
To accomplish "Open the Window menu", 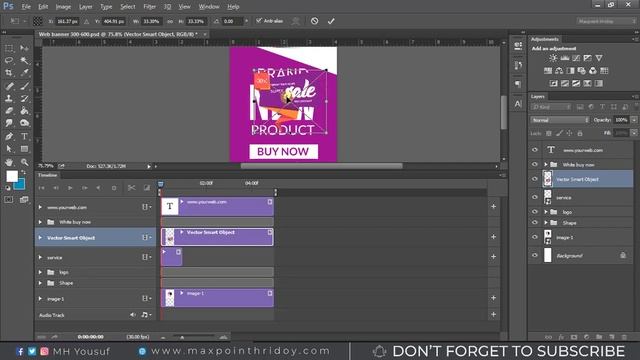I will [x=209, y=7].
